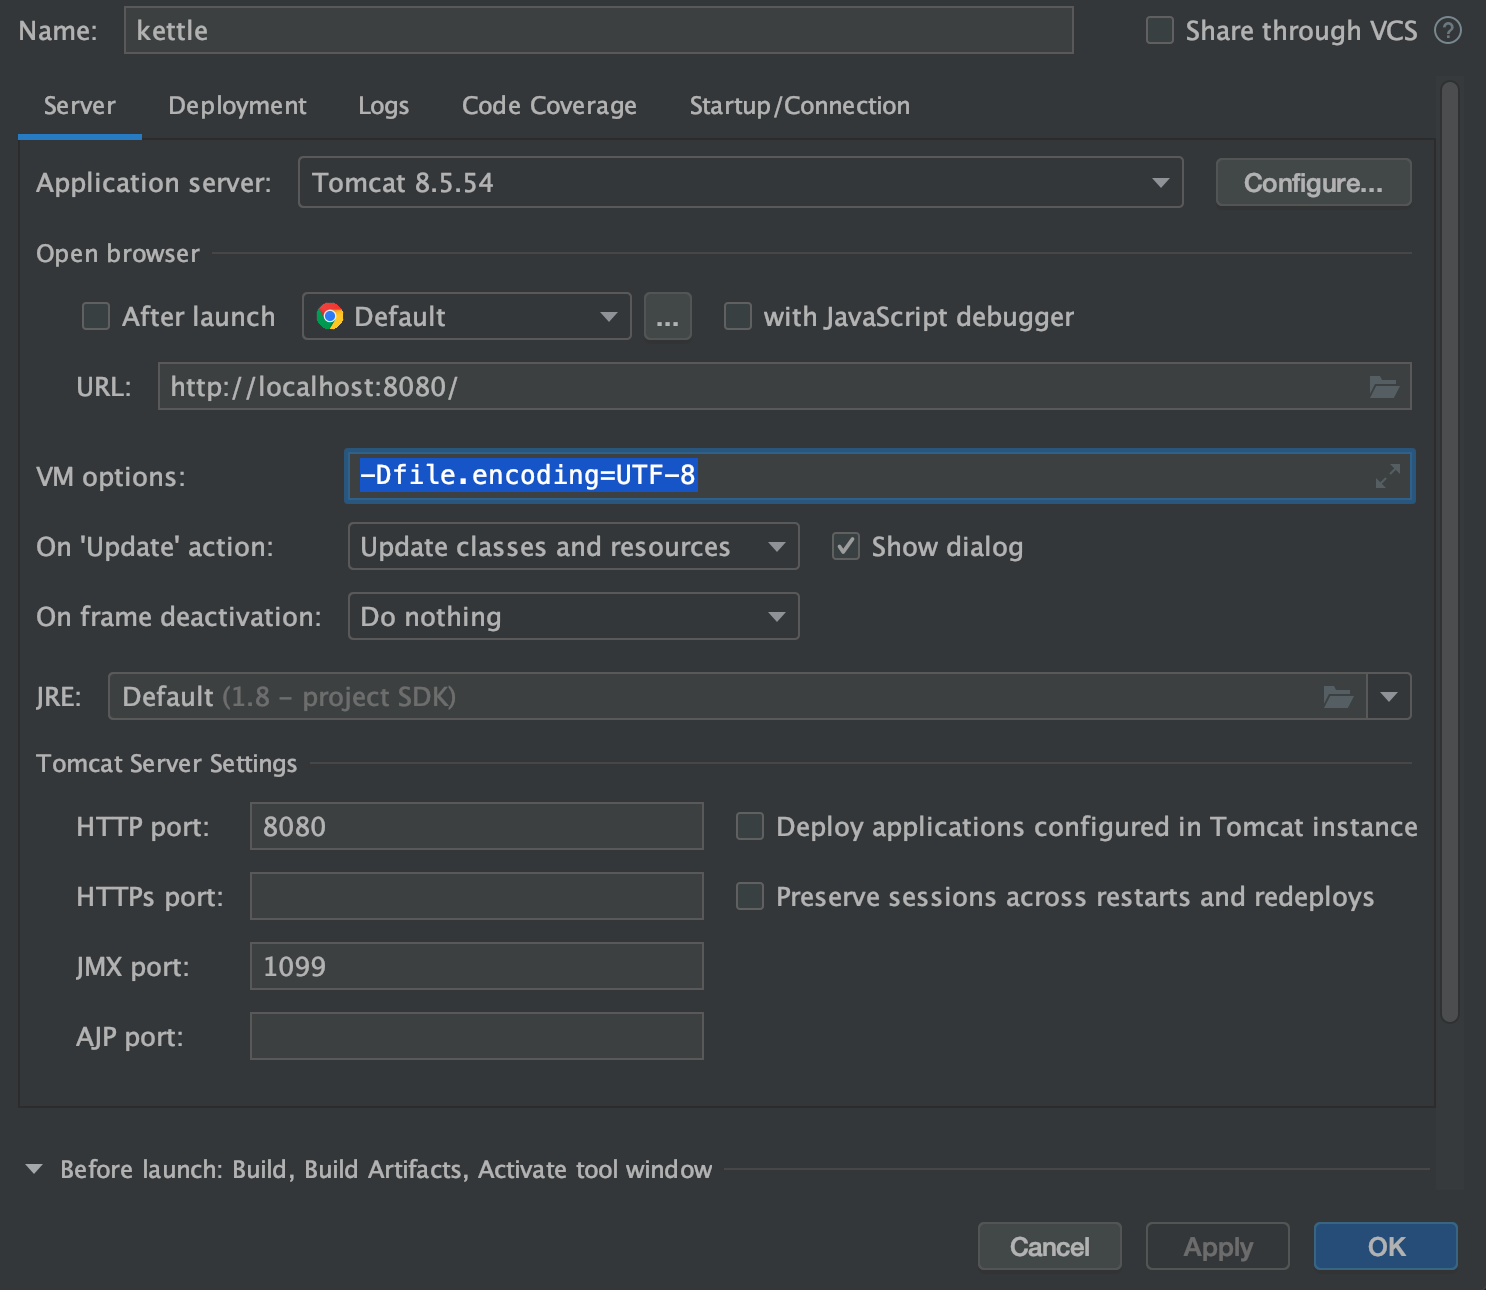The image size is (1486, 1290).
Task: Browse JRE location with folder icon
Action: 1338,697
